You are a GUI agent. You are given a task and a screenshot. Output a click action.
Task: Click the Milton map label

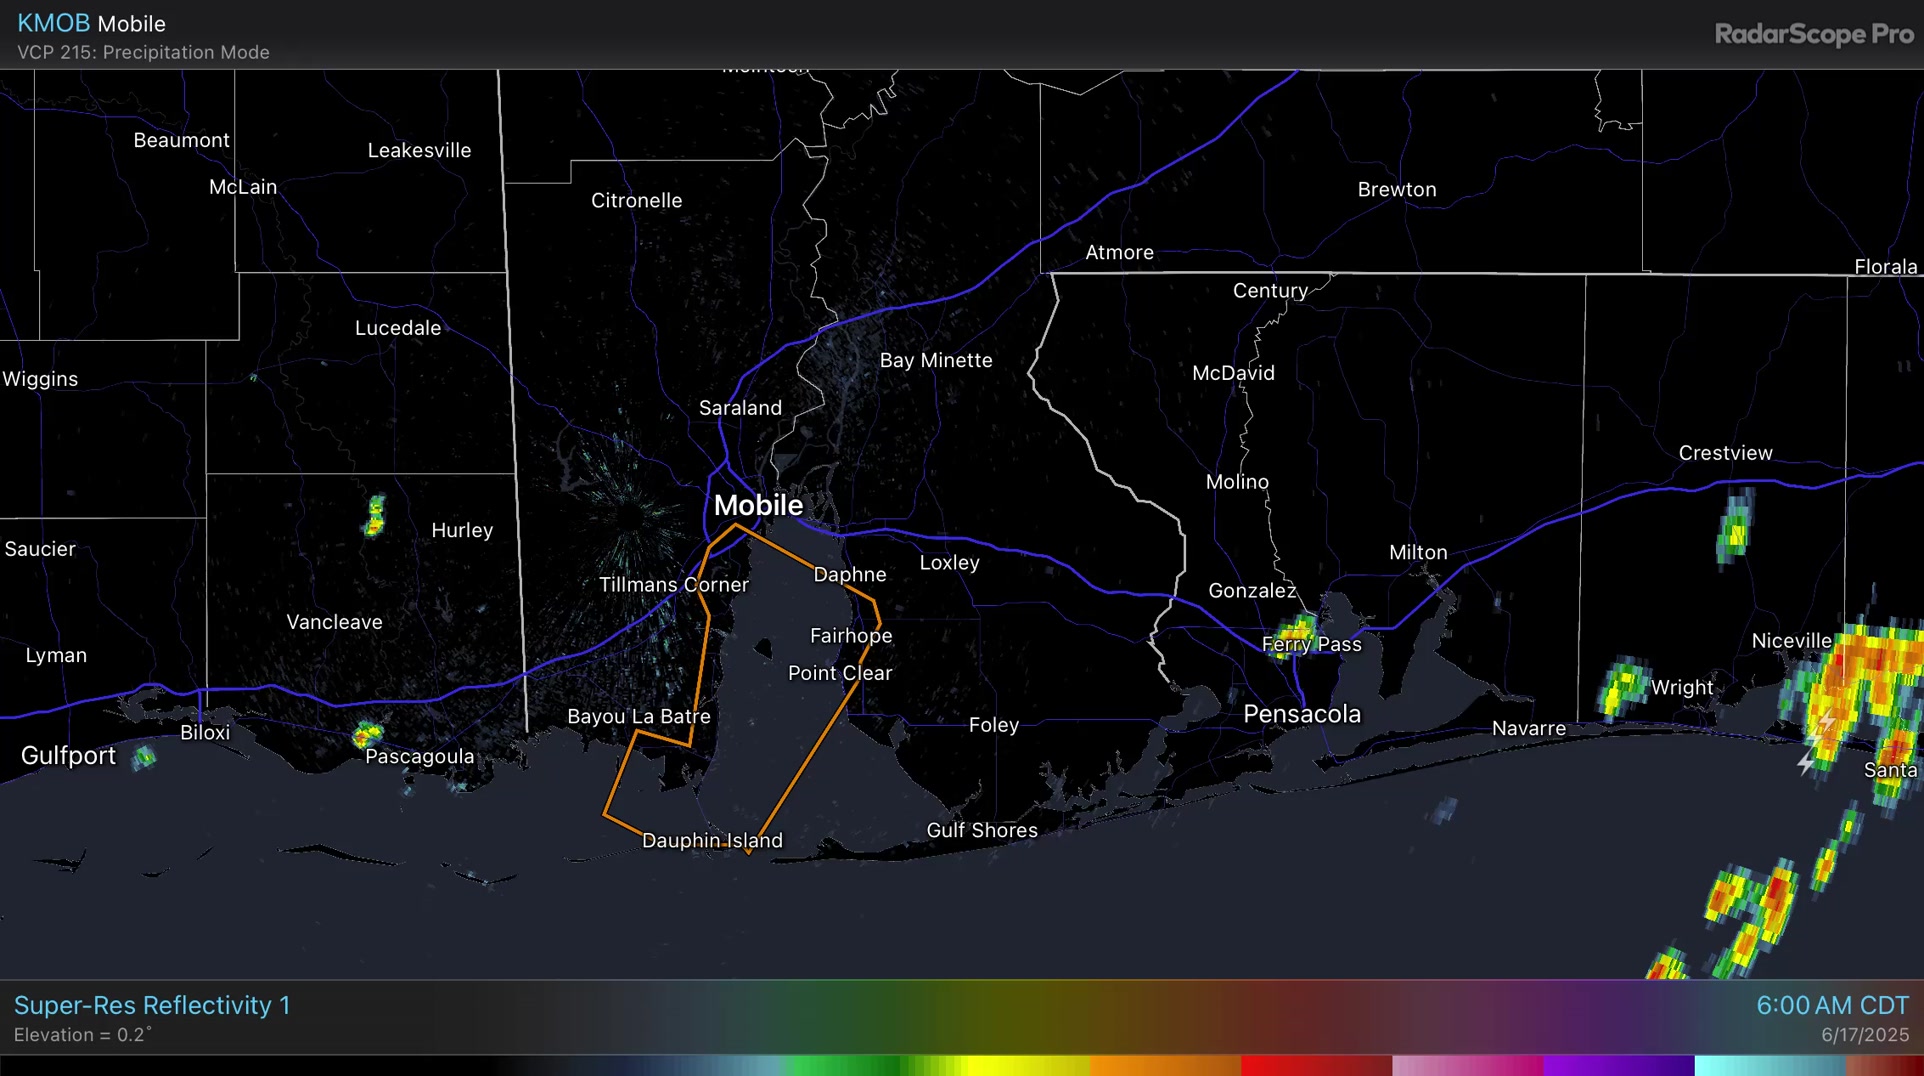pos(1418,553)
